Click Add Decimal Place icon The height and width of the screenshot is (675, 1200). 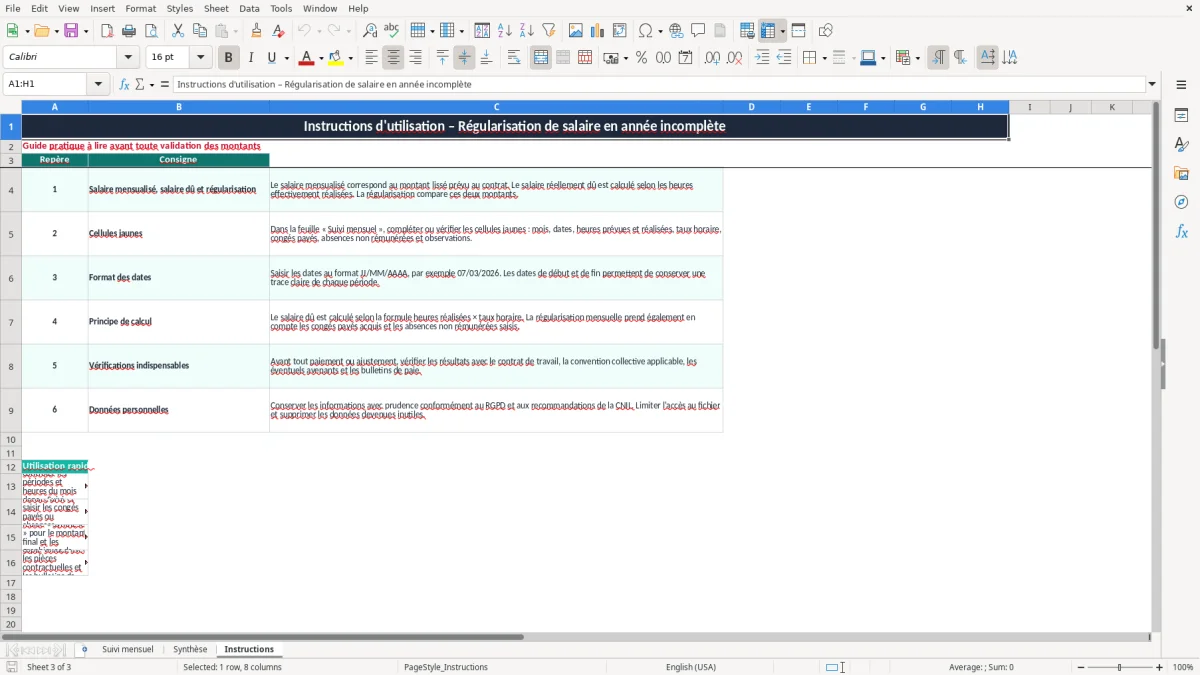[712, 58]
